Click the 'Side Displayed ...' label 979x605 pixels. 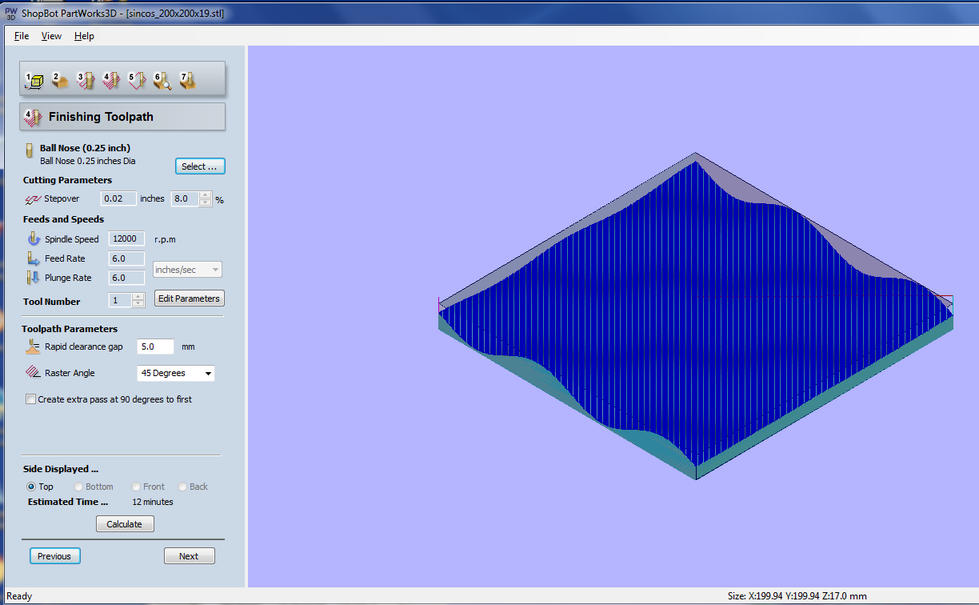tap(61, 469)
